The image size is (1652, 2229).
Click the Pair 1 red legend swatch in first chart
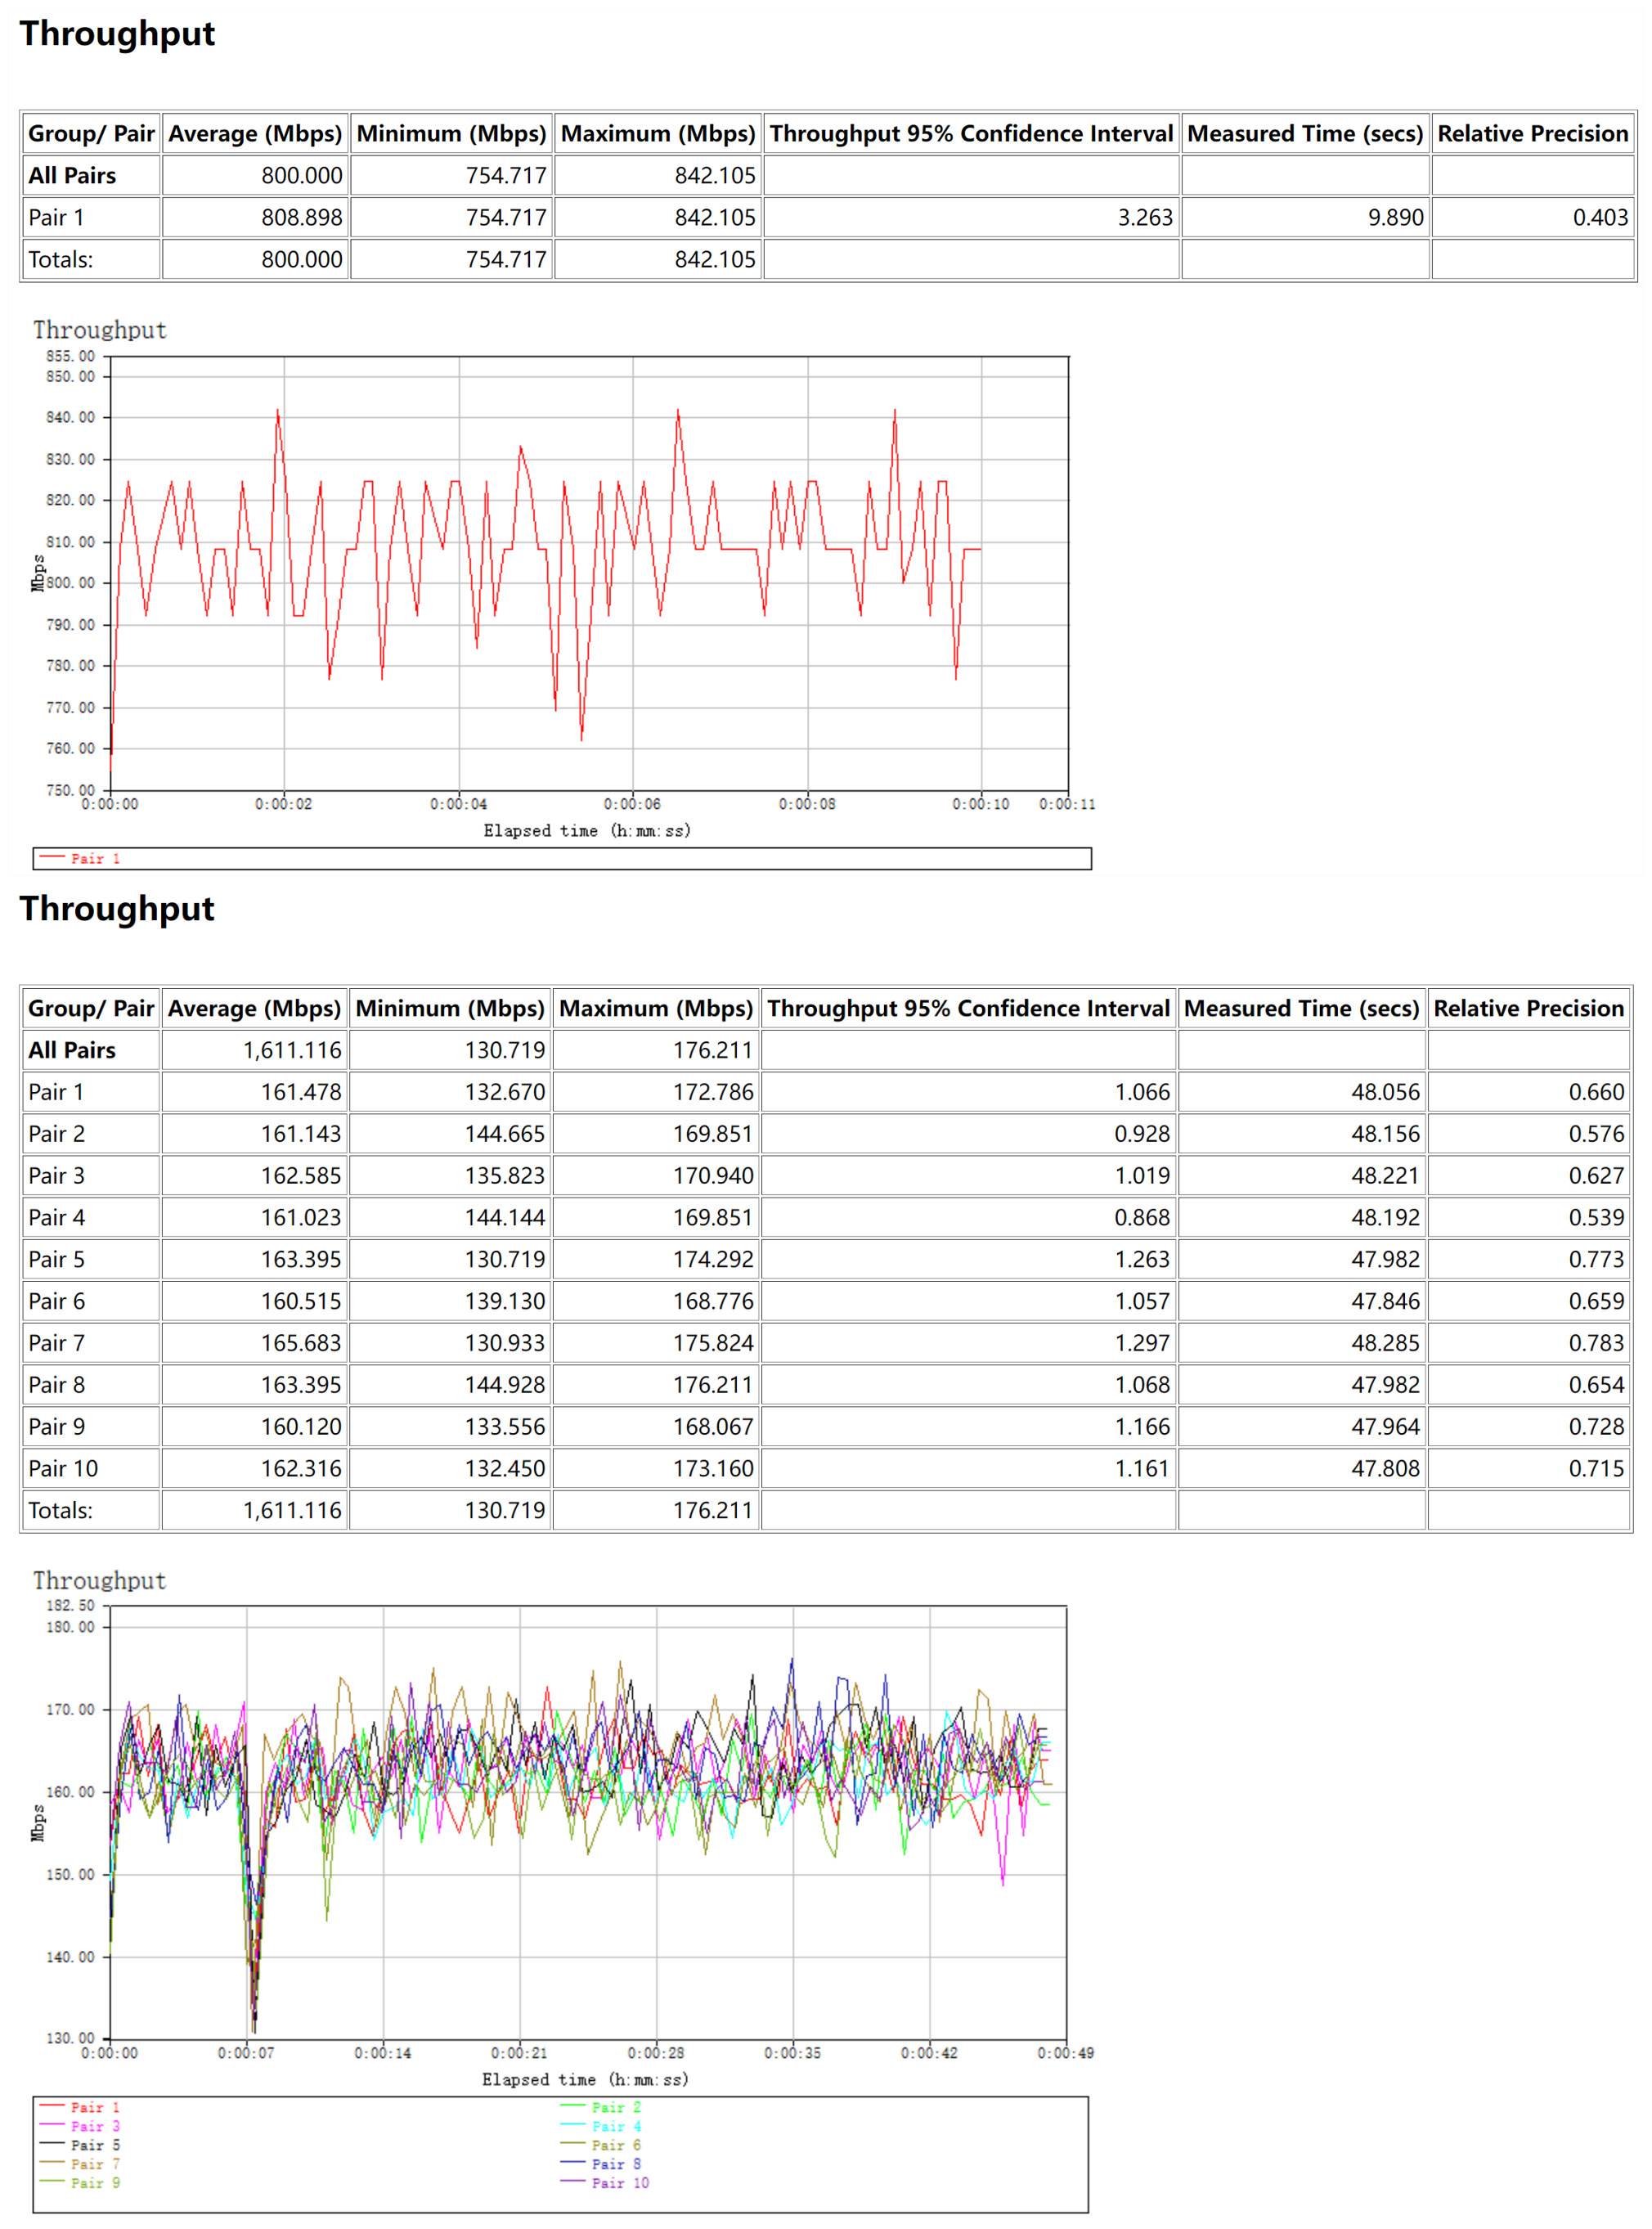tap(53, 857)
